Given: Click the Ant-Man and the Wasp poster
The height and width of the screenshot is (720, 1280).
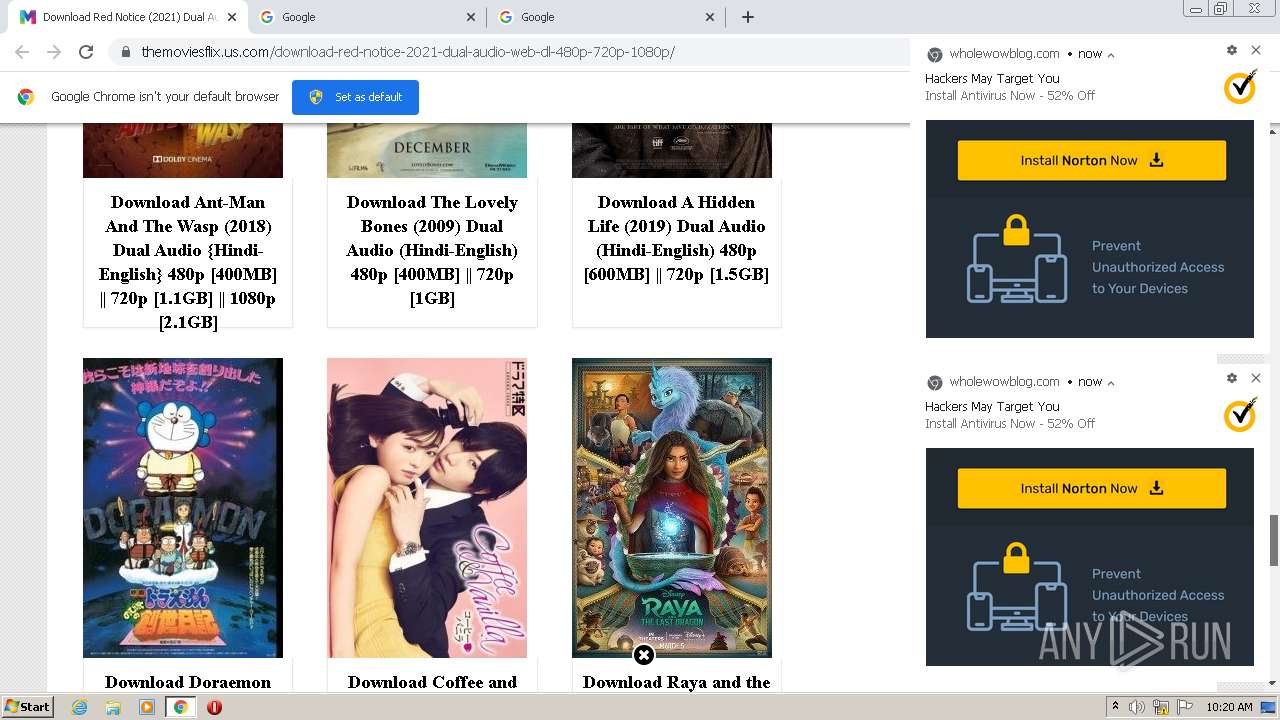Looking at the screenshot, I should 183,150.
